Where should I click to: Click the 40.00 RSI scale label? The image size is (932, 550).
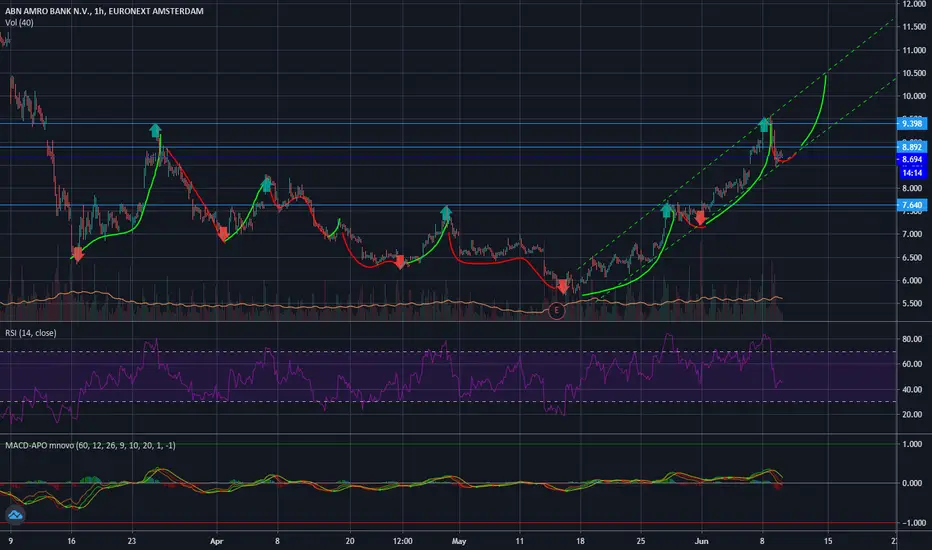click(912, 389)
